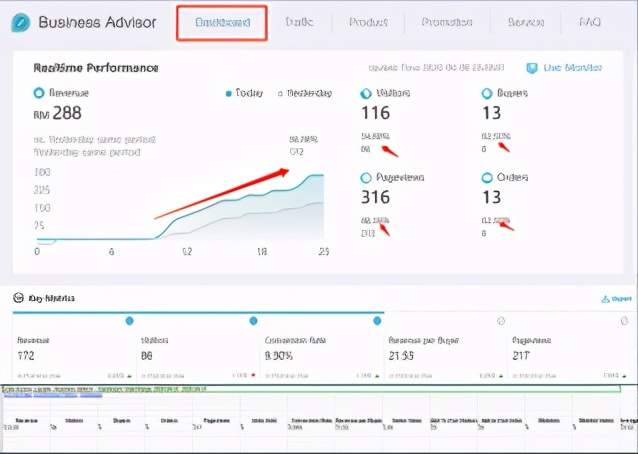Screen dimensions: 638x454
Task: Click the Orders metric circle icon
Action: [x=487, y=177]
